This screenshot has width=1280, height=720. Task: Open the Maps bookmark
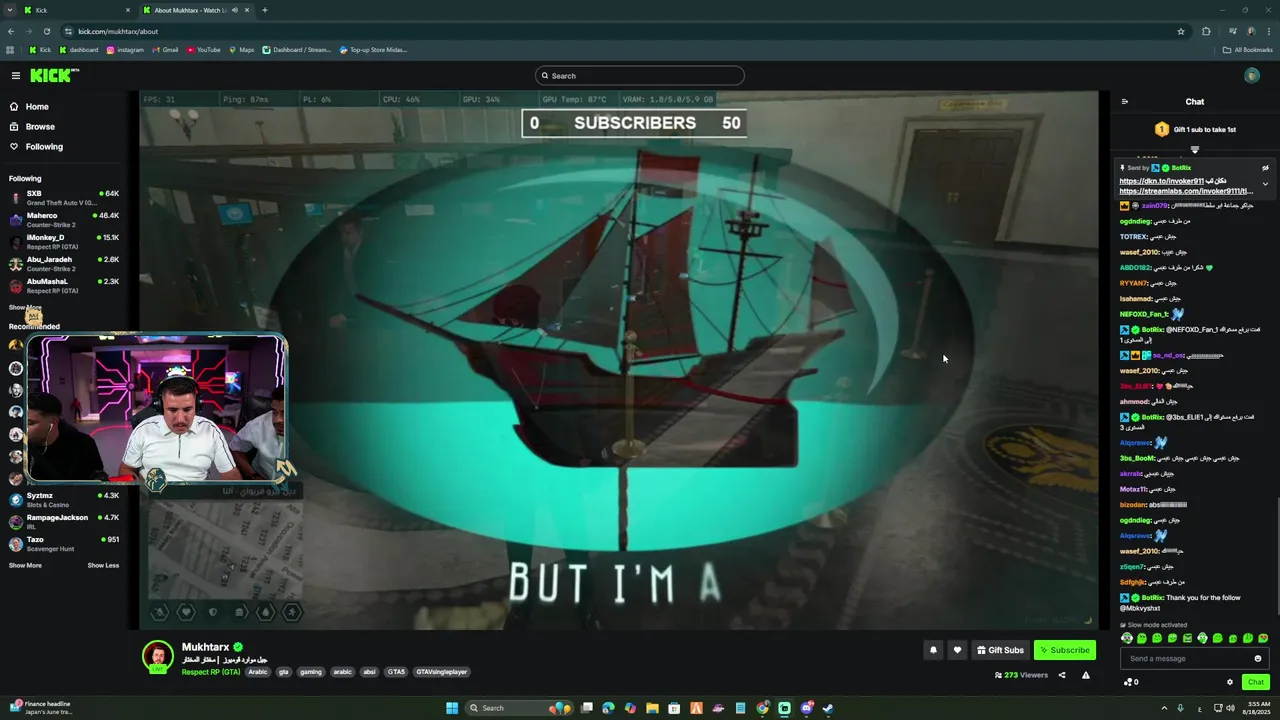tap(241, 50)
